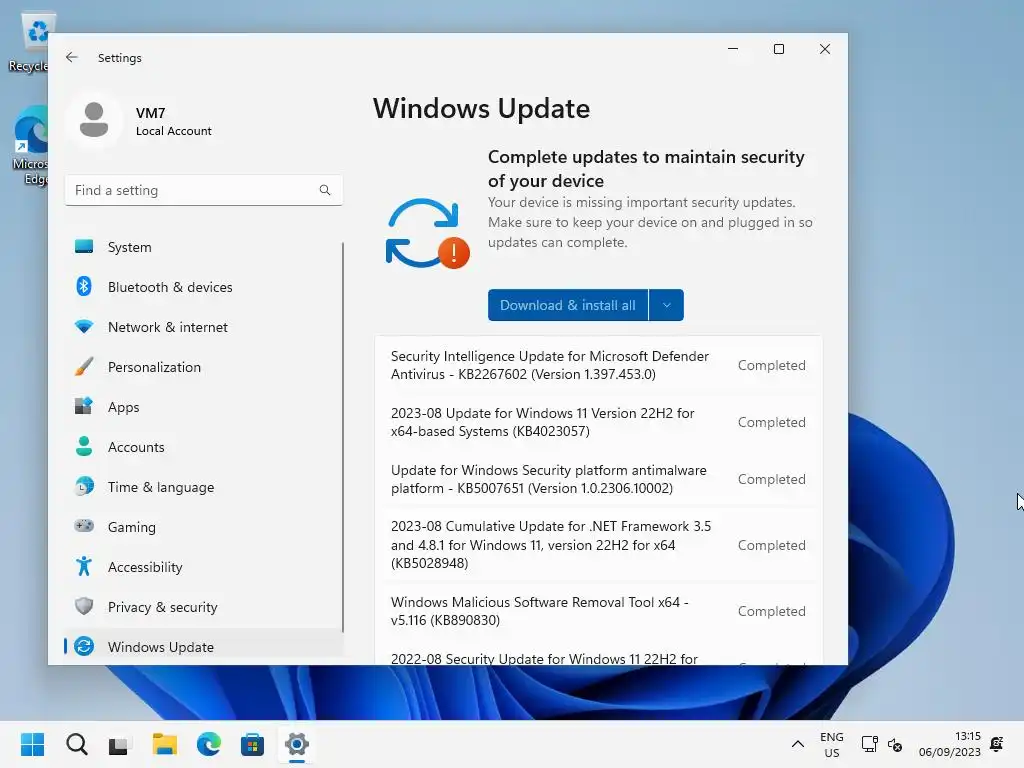The height and width of the screenshot is (768, 1024).
Task: Click the Find a setting search field
Action: coord(203,190)
